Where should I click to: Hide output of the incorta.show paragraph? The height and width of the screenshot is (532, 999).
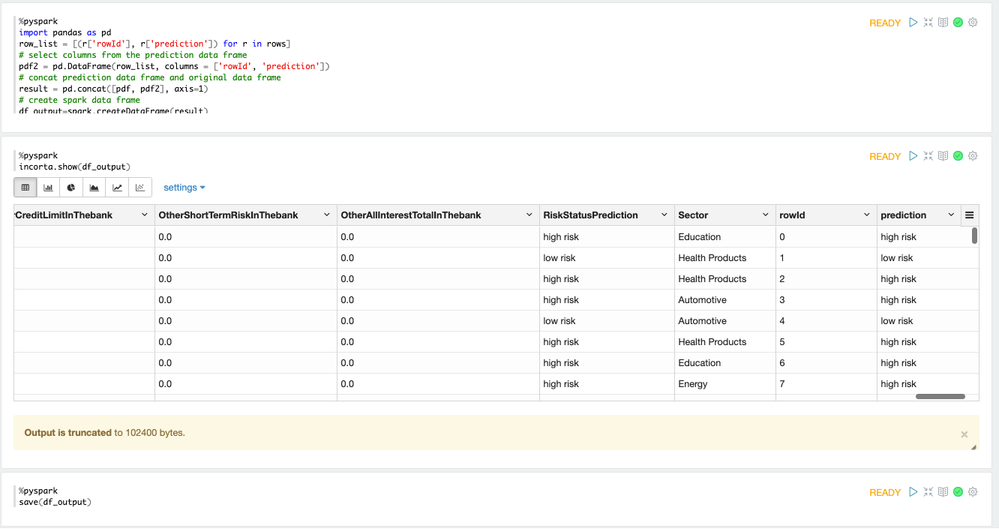coord(943,156)
